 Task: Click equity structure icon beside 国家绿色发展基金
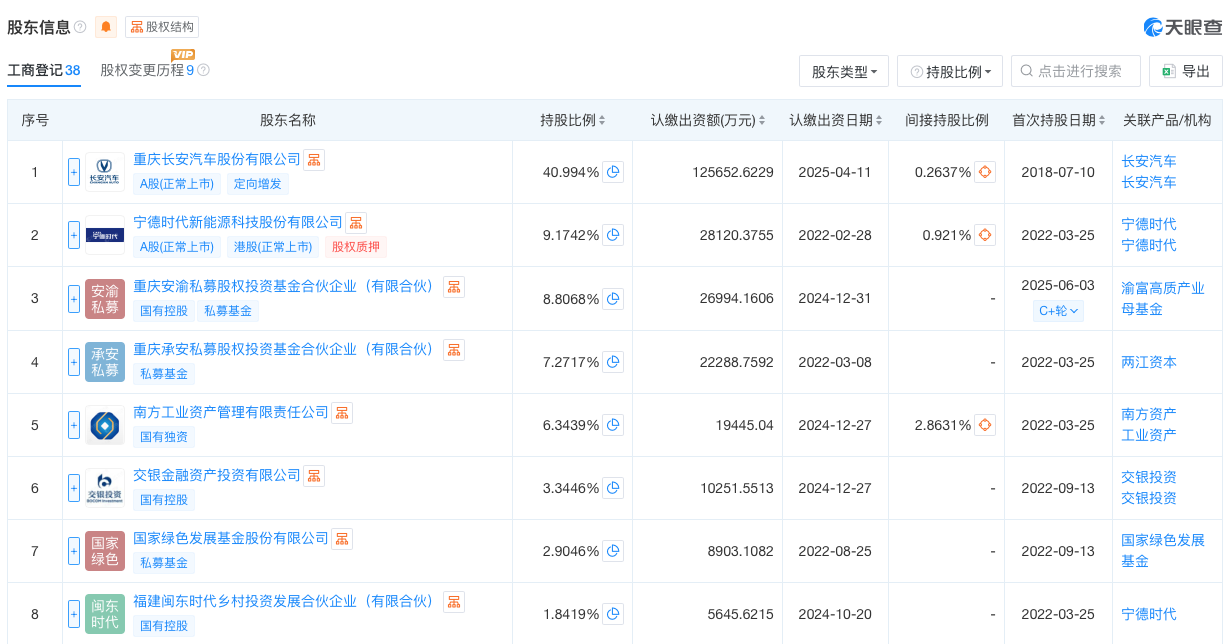pos(343,538)
